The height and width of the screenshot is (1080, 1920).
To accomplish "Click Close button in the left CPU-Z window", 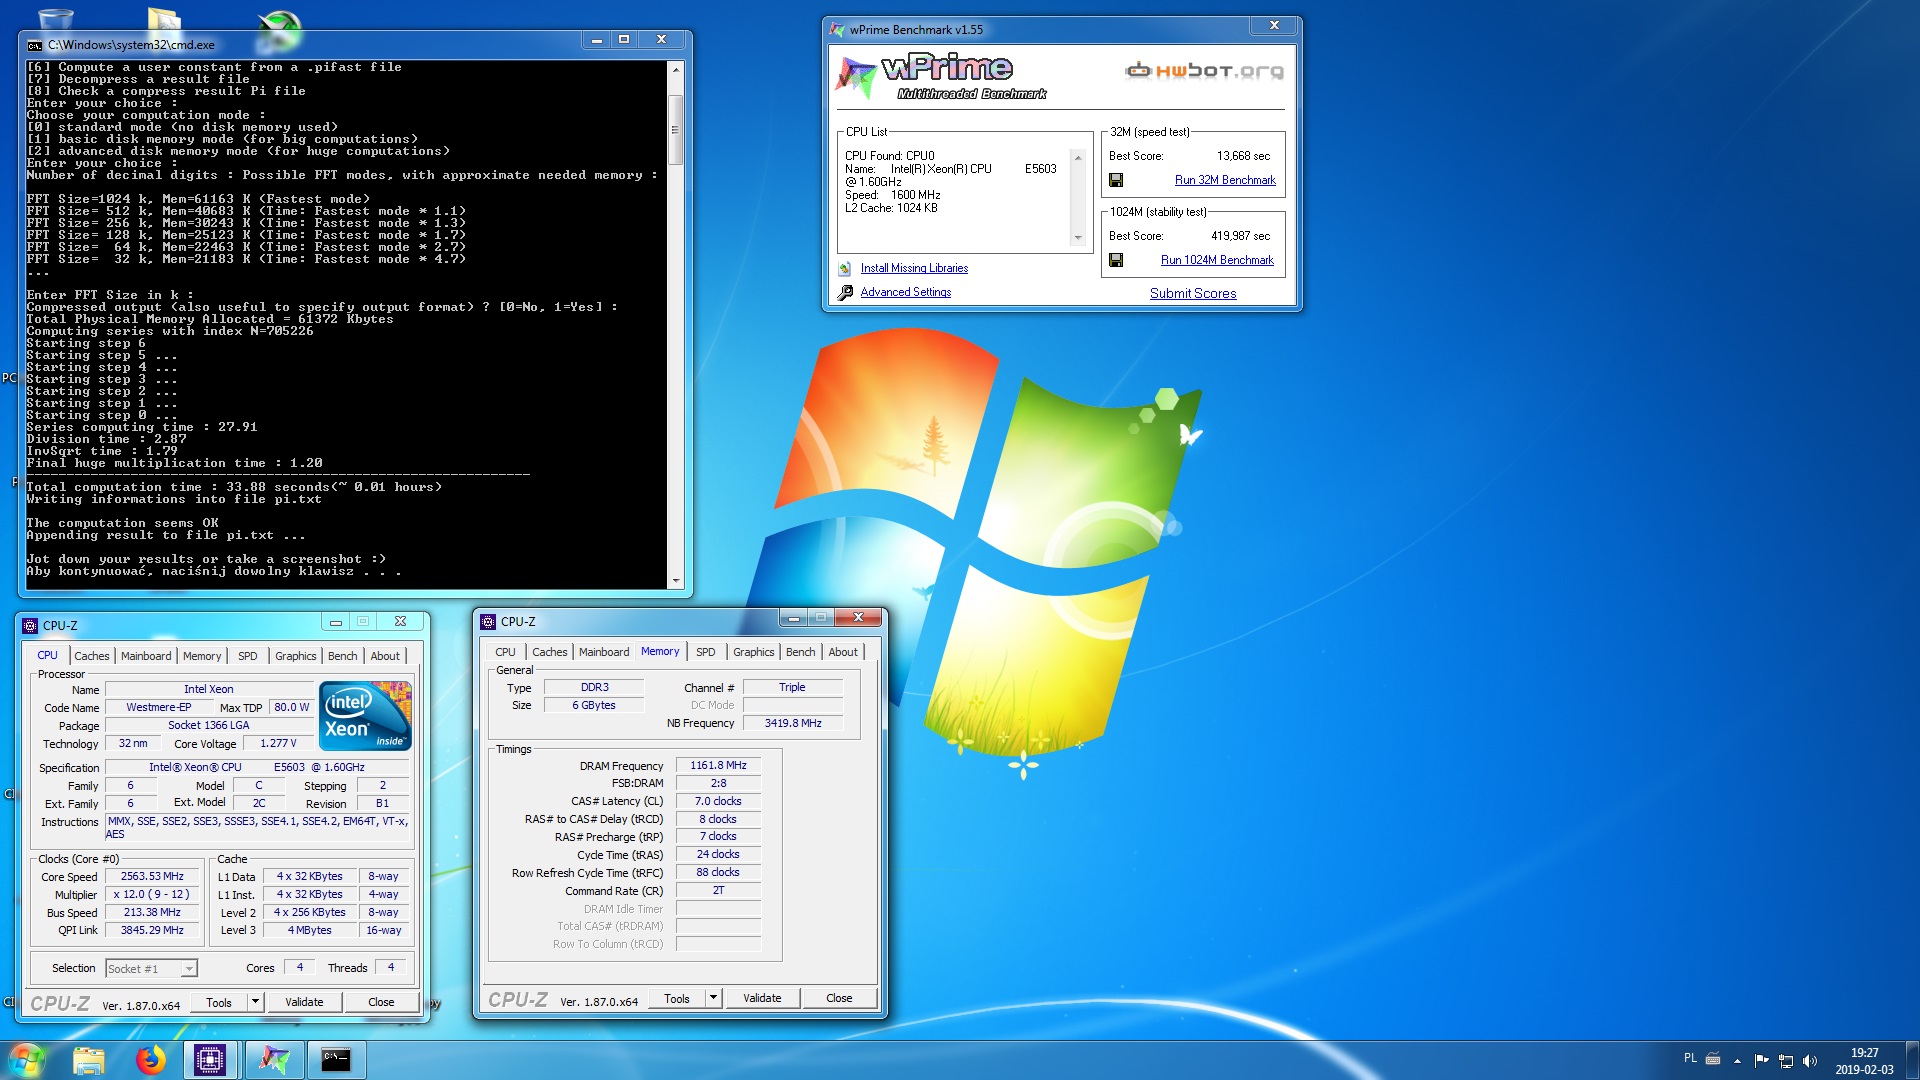I will click(381, 1001).
